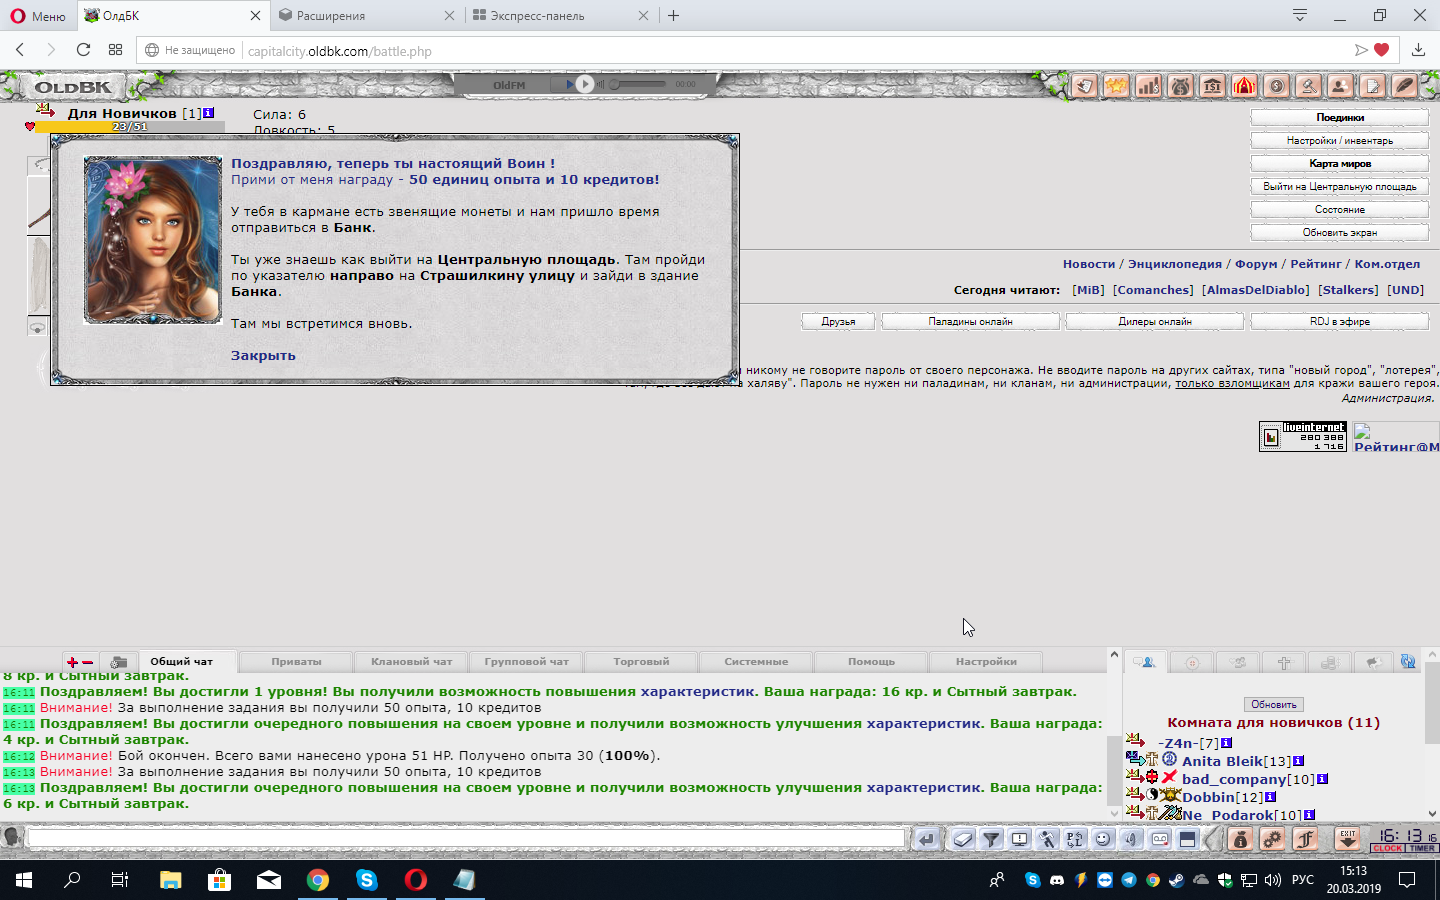Screen dimensions: 1440x900
Task: Click the chat filter funnel icon
Action: [991, 839]
